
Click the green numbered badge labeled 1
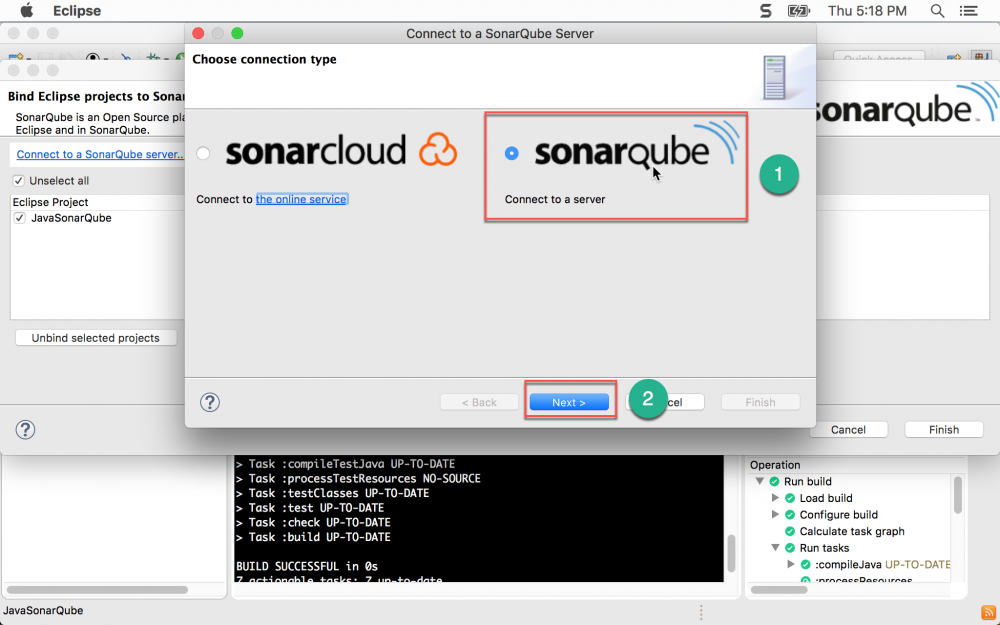(779, 174)
